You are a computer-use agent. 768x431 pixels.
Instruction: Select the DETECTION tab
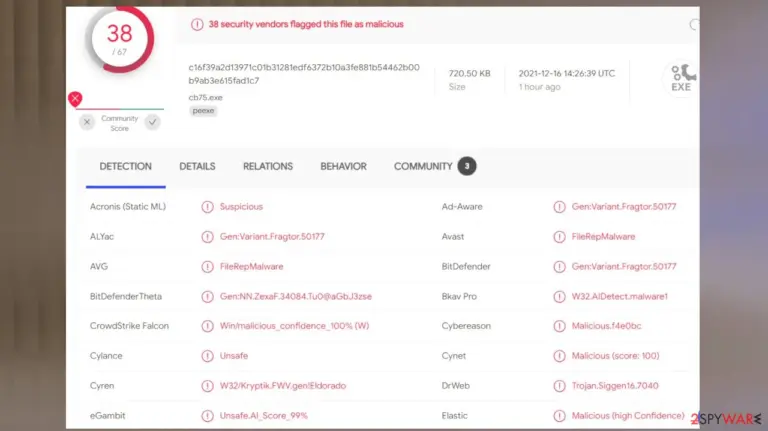tap(125, 167)
